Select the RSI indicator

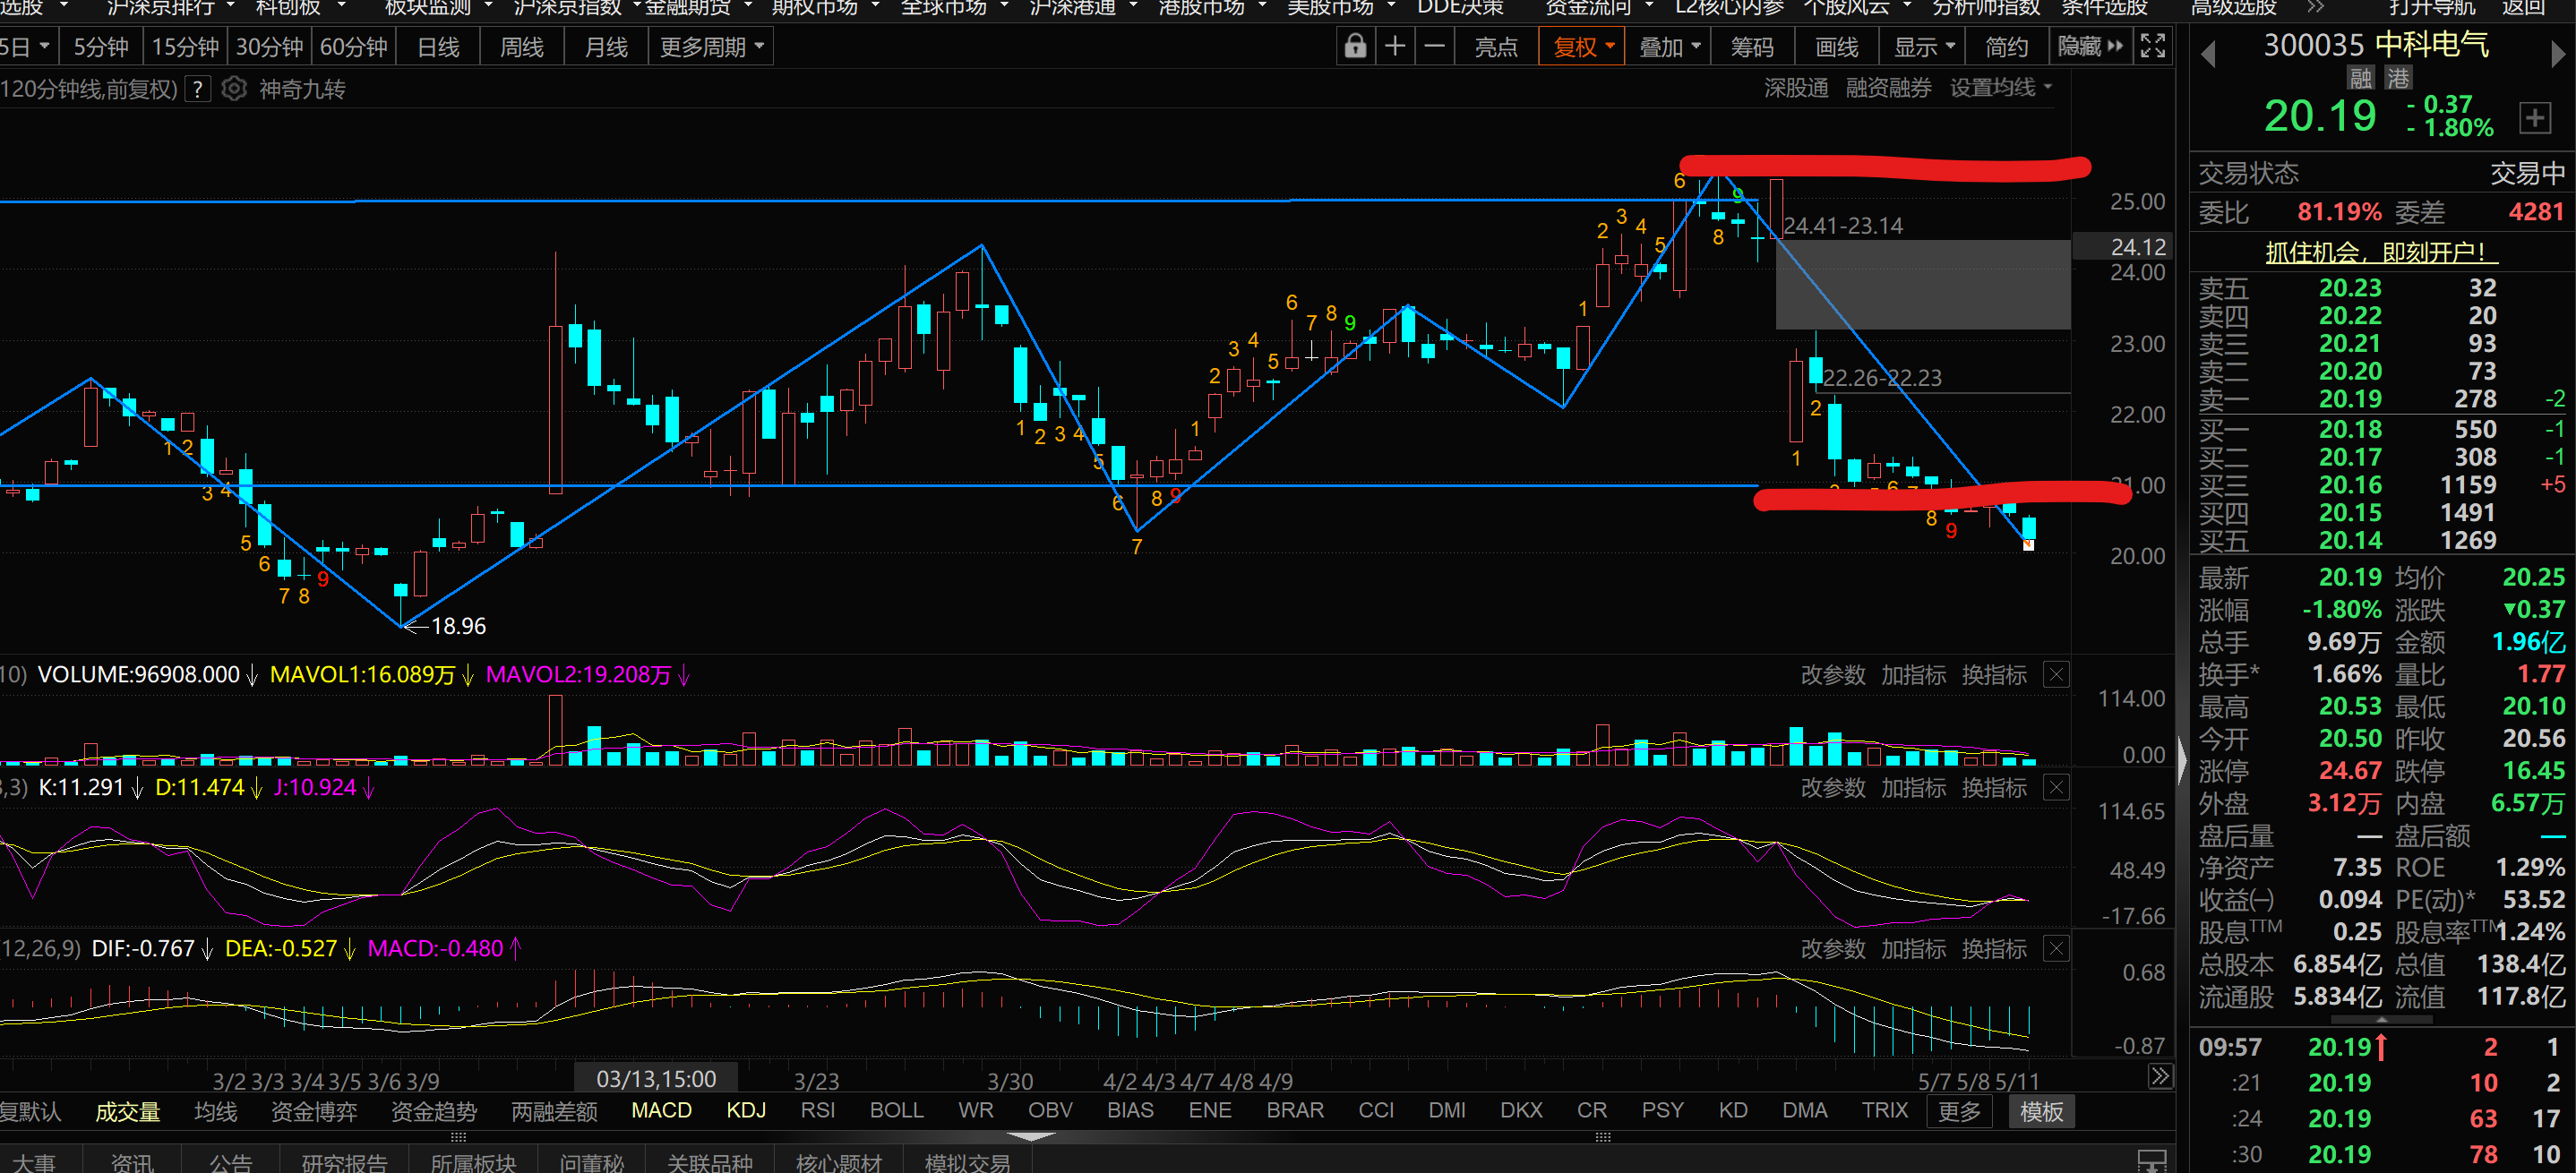pyautogui.click(x=817, y=1111)
